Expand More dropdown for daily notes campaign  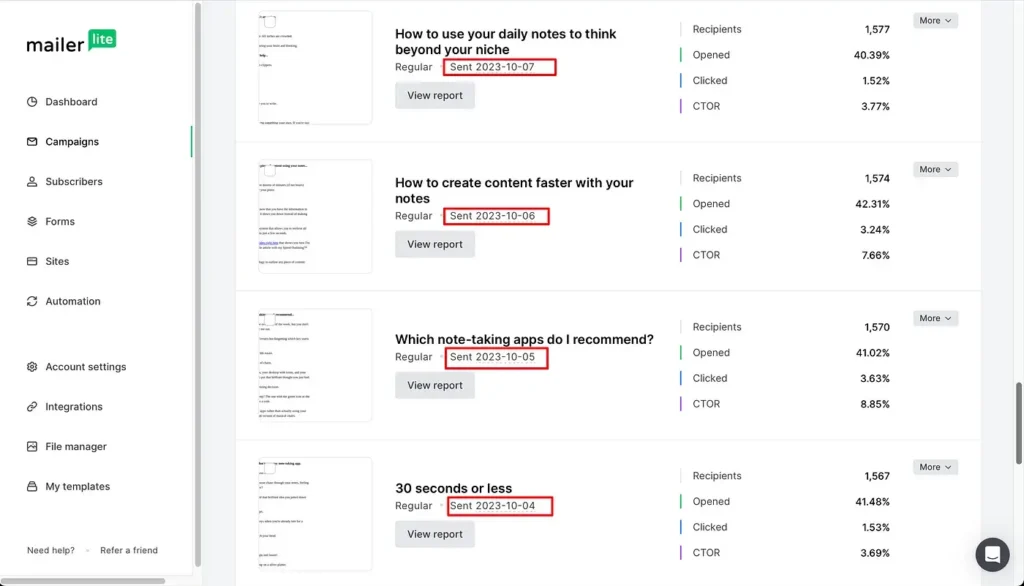935,20
